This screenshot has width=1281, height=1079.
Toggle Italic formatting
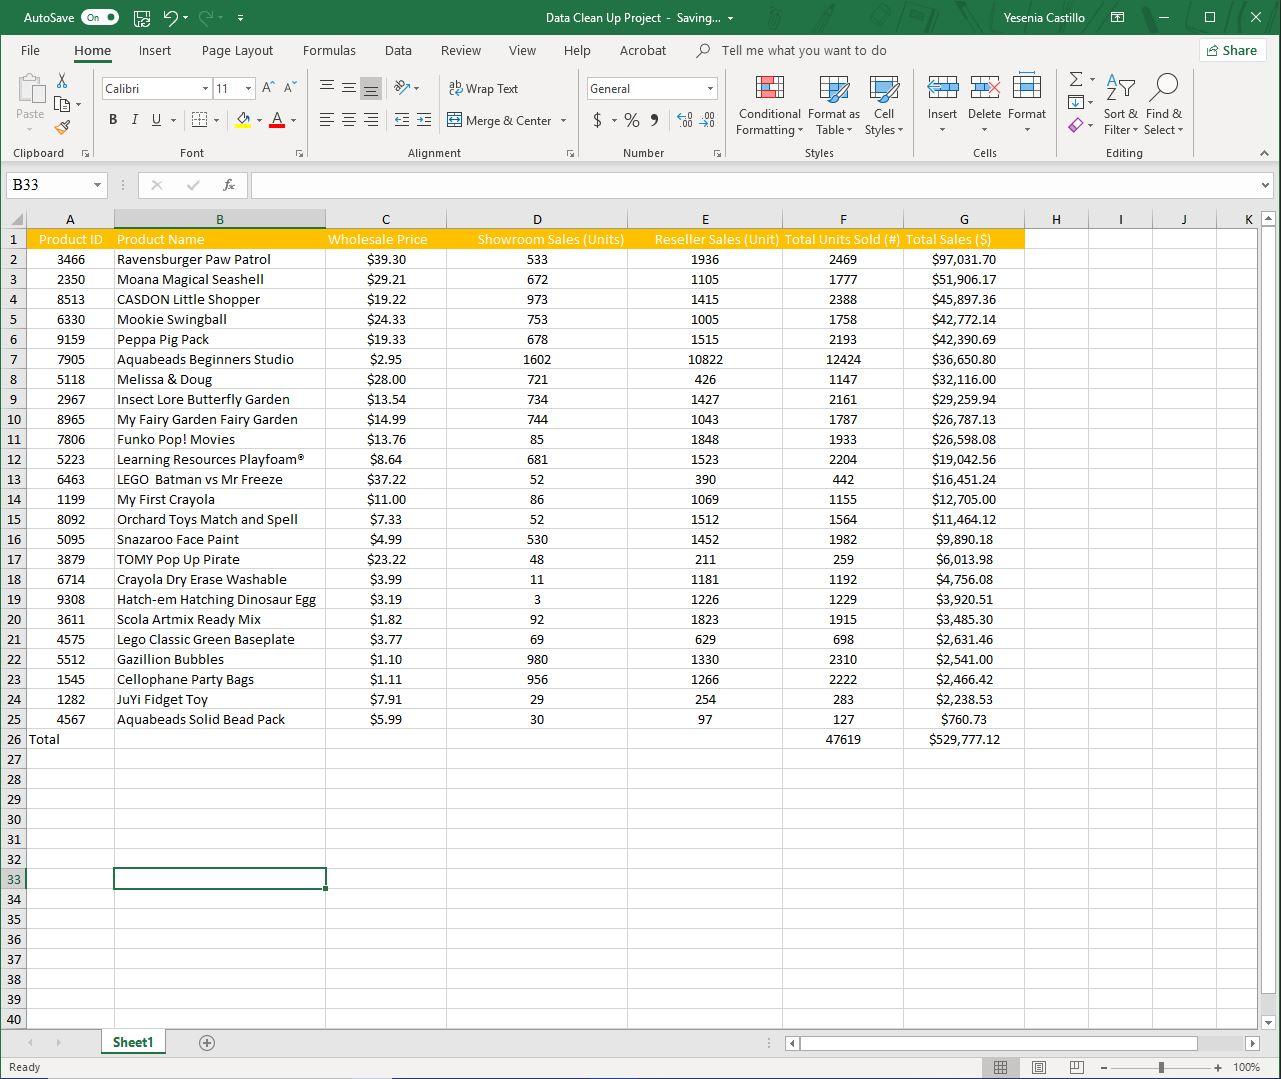134,120
